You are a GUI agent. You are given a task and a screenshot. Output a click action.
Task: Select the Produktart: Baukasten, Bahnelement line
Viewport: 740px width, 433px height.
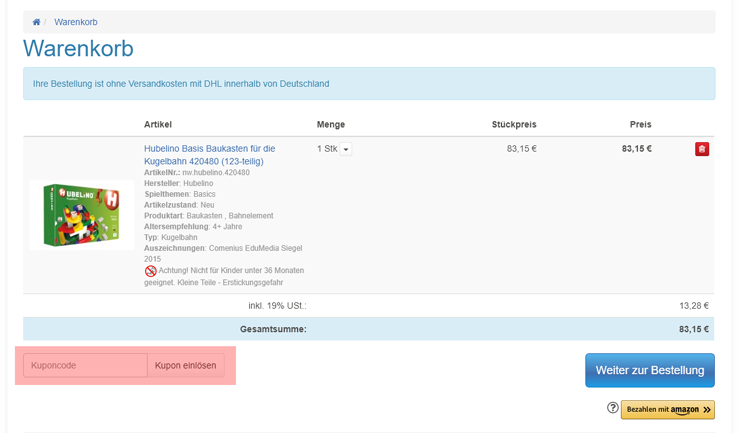[x=209, y=216]
